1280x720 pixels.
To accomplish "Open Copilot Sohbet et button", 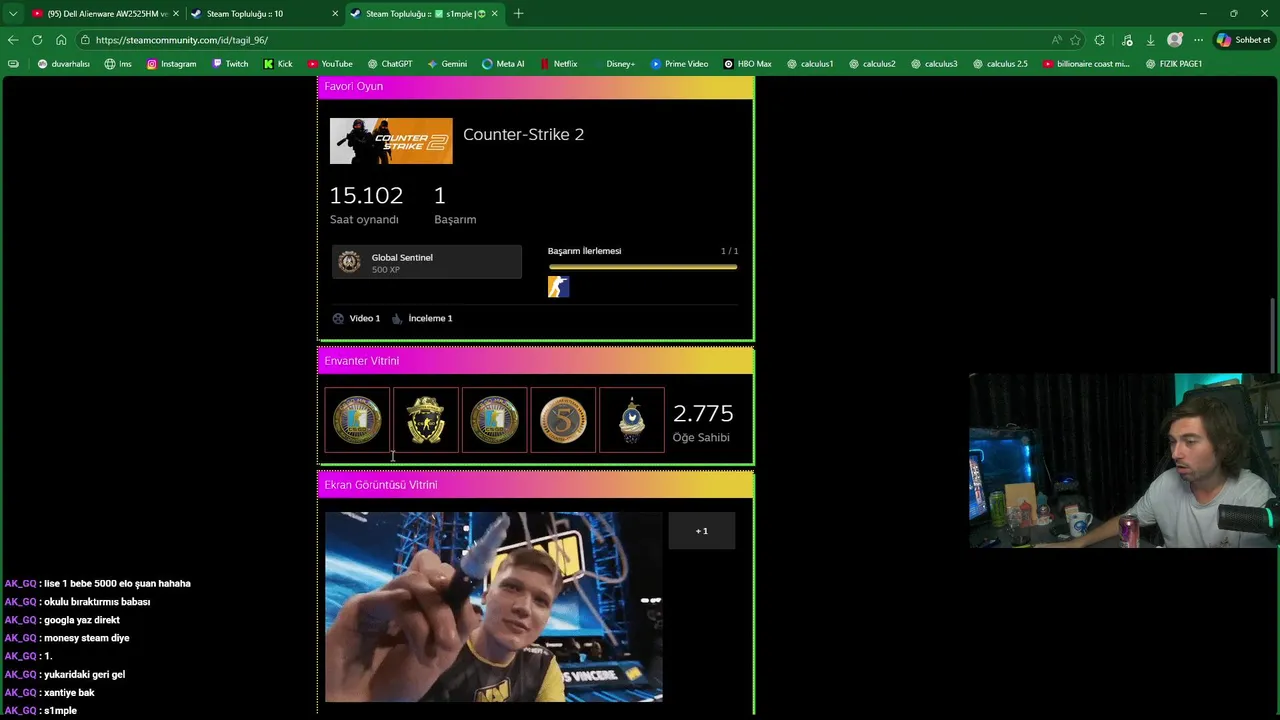I will (x=1243, y=40).
